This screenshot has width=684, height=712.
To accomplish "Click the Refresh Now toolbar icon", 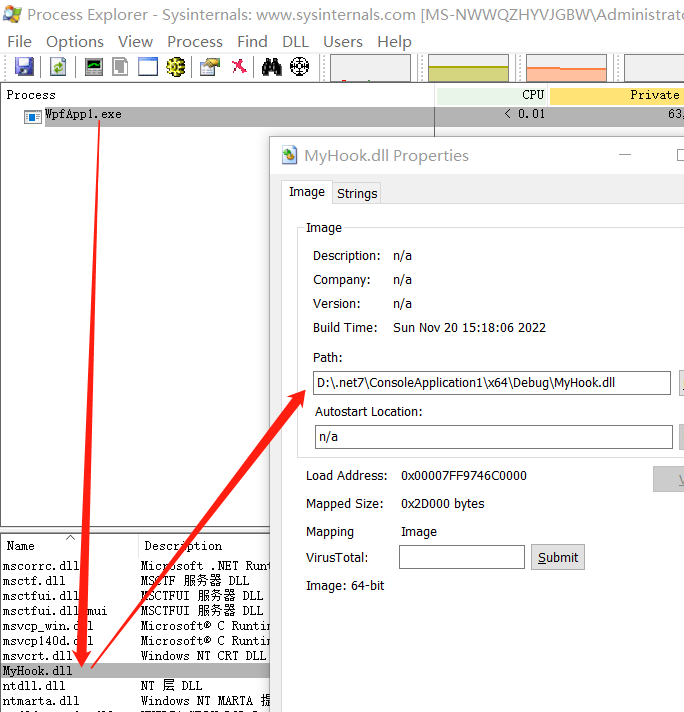I will [58, 67].
